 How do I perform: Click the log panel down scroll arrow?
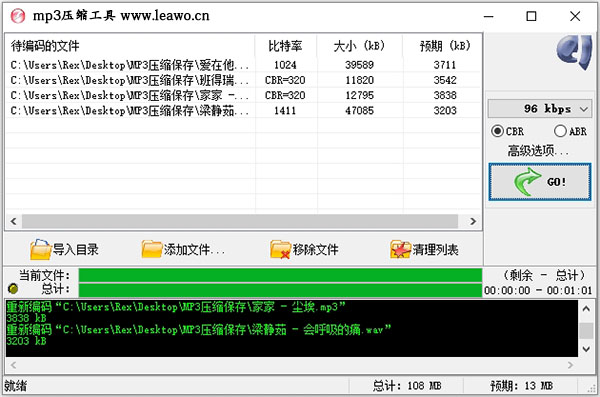click(x=586, y=349)
